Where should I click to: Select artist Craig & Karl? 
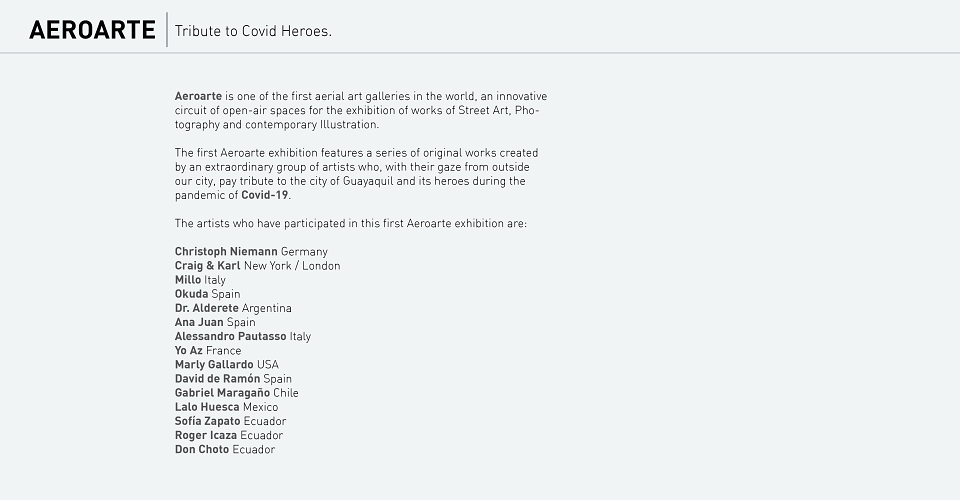pos(207,266)
